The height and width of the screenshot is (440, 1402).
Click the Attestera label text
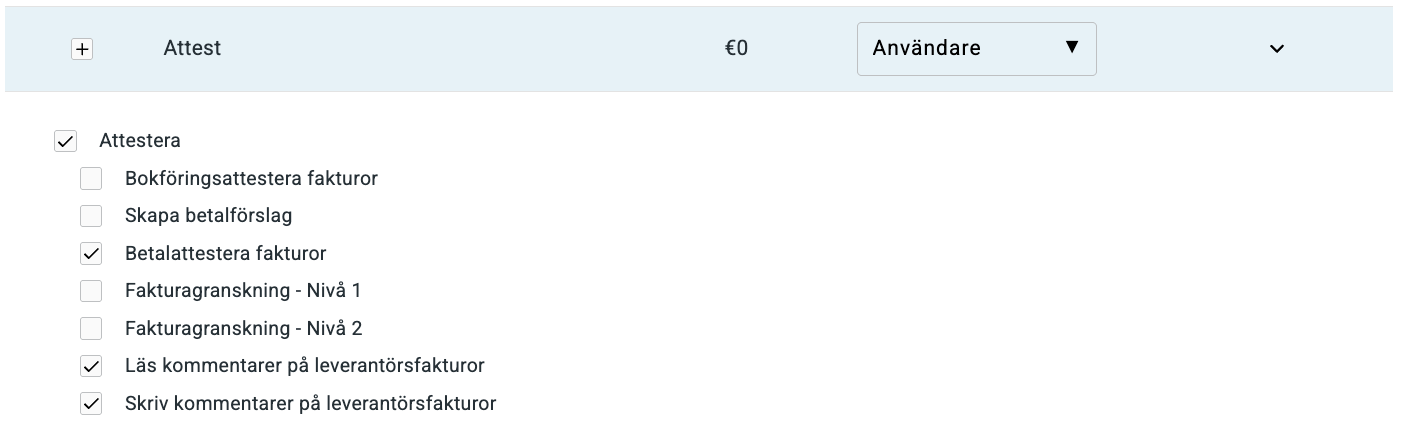pos(140,141)
